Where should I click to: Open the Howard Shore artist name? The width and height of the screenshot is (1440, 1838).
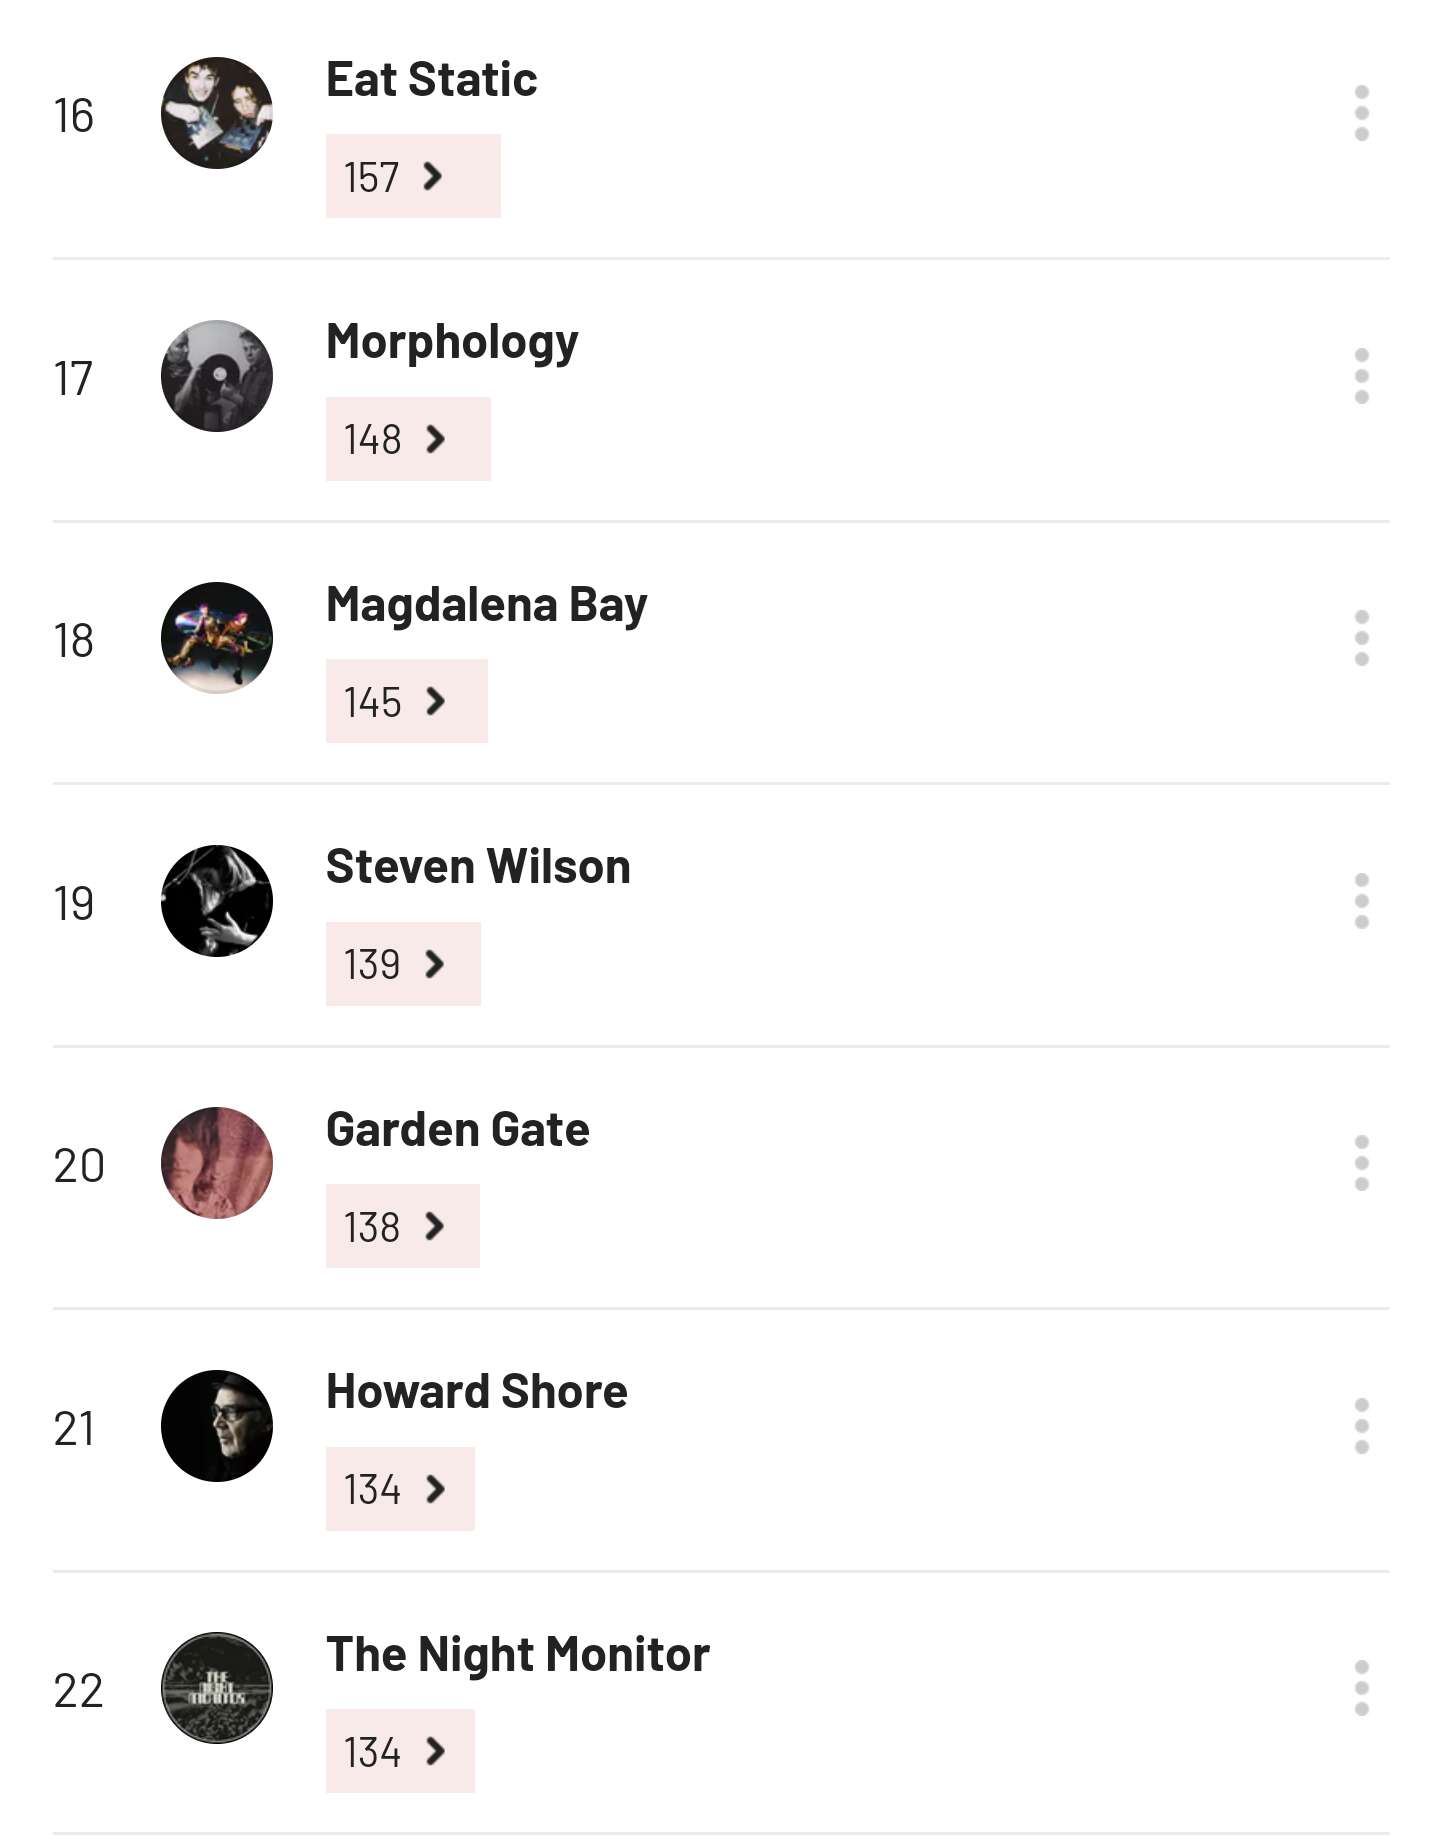[476, 1392]
